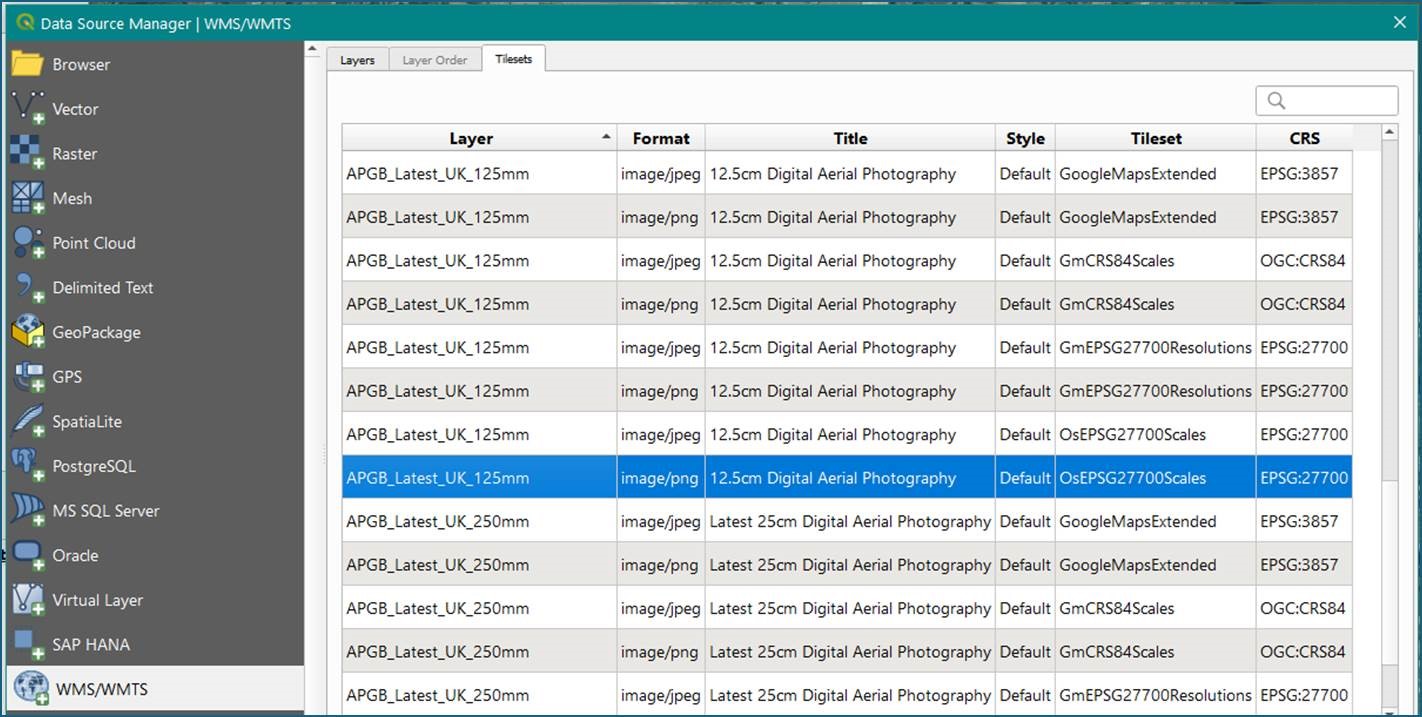Image resolution: width=1422 pixels, height=717 pixels.
Task: Close the Data Source Manager window
Action: tap(1396, 22)
